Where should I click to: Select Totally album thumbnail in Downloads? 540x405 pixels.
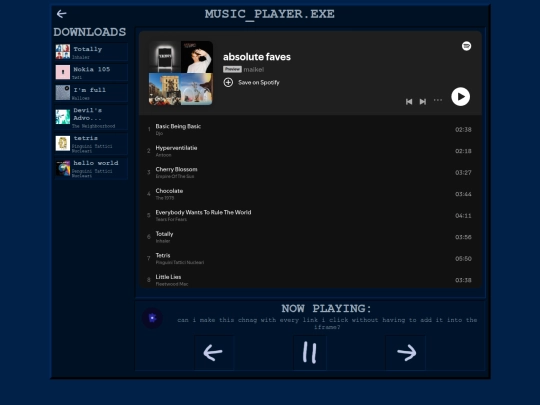point(63,52)
